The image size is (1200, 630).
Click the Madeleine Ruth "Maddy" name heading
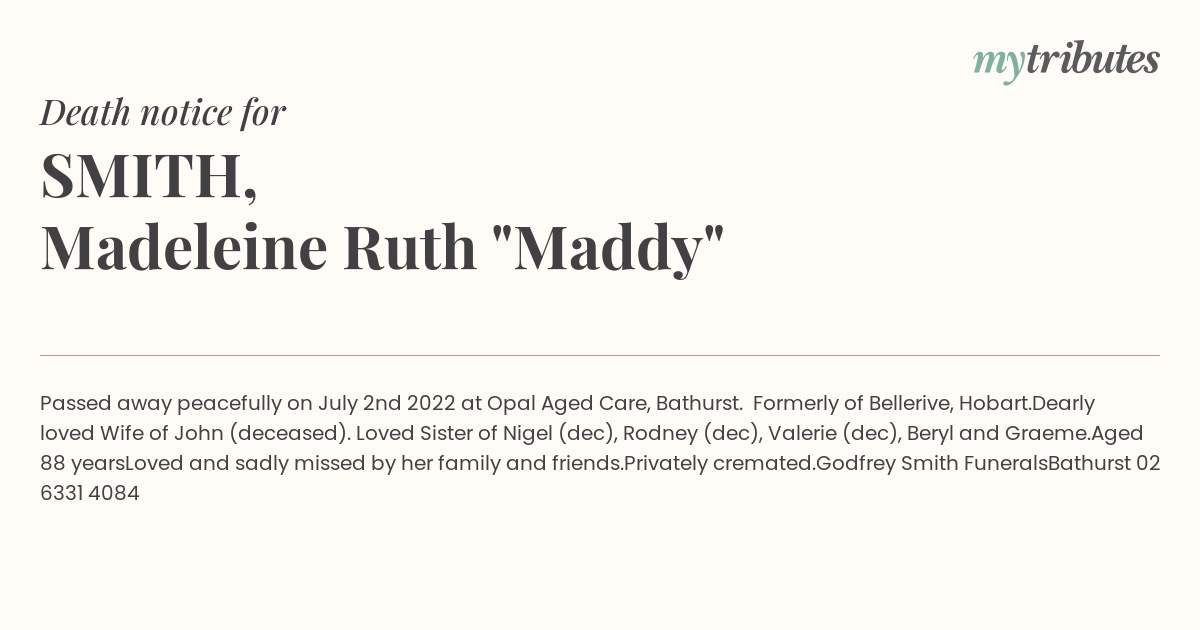[x=382, y=248]
